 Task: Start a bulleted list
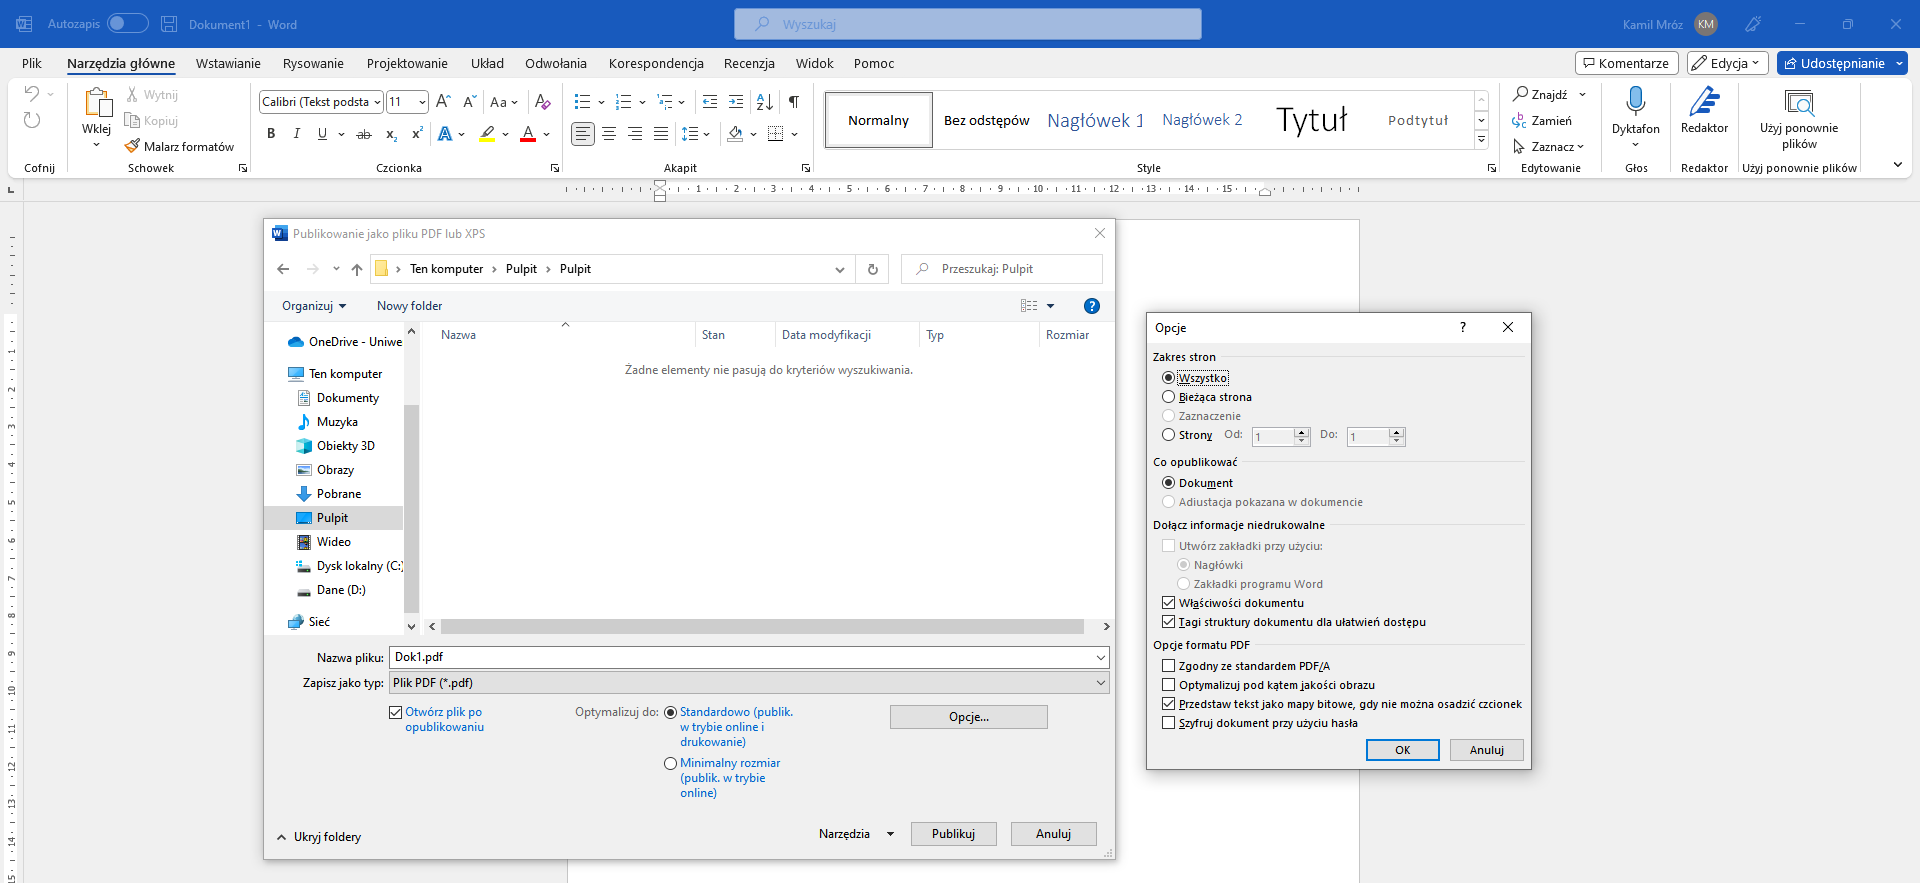pyautogui.click(x=583, y=102)
